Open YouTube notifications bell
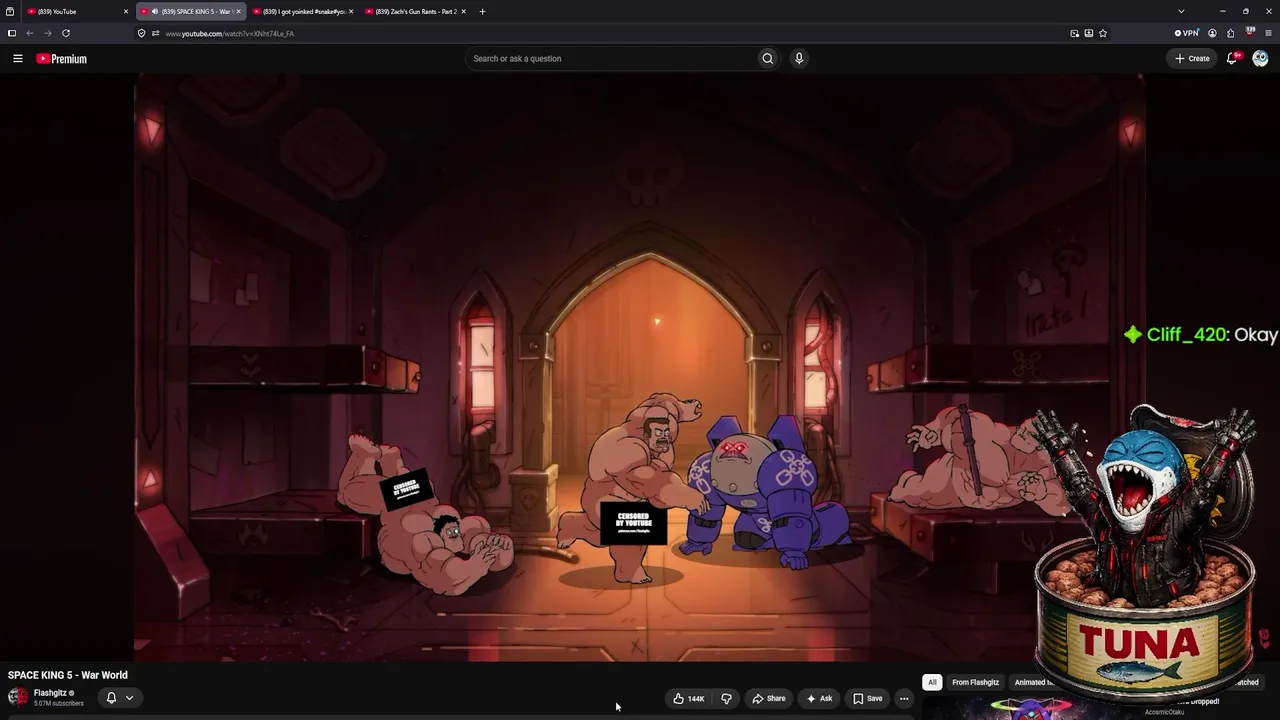 (x=1232, y=58)
